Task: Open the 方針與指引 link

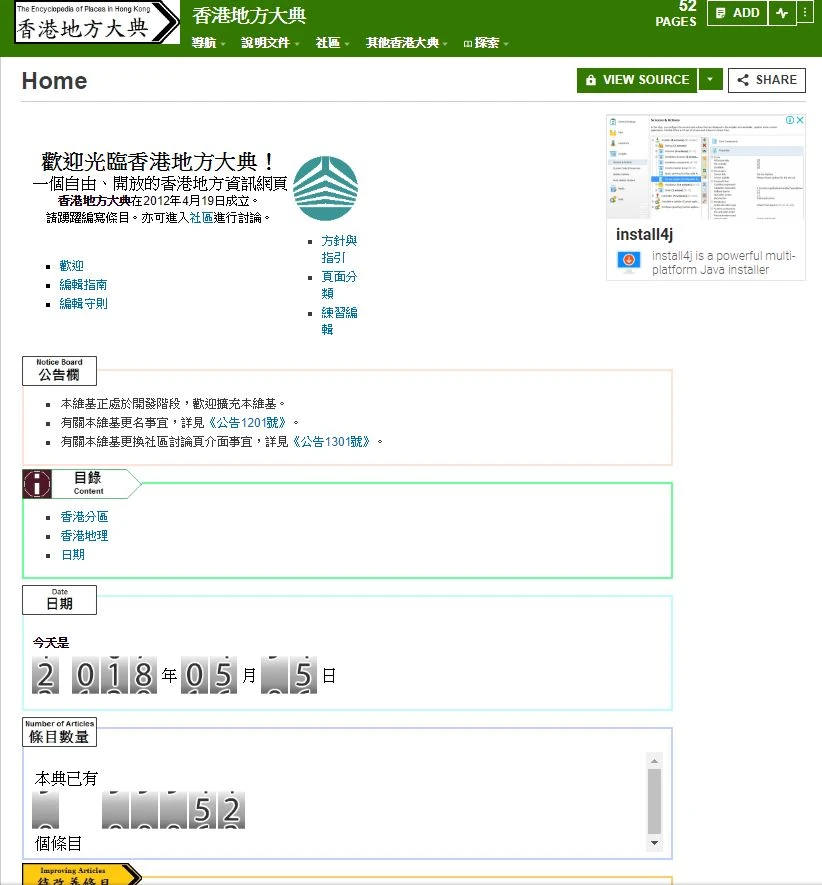Action: click(339, 249)
